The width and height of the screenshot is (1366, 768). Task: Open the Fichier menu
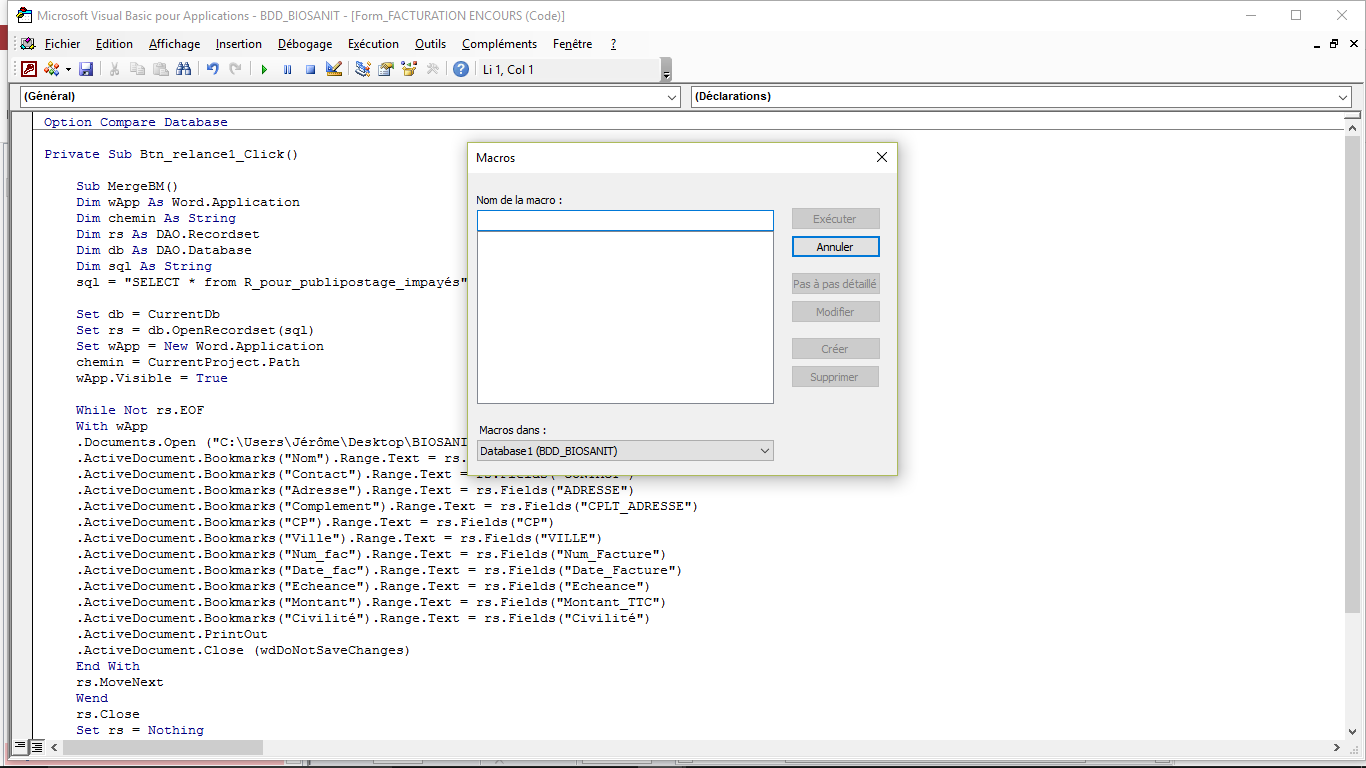(x=62, y=44)
